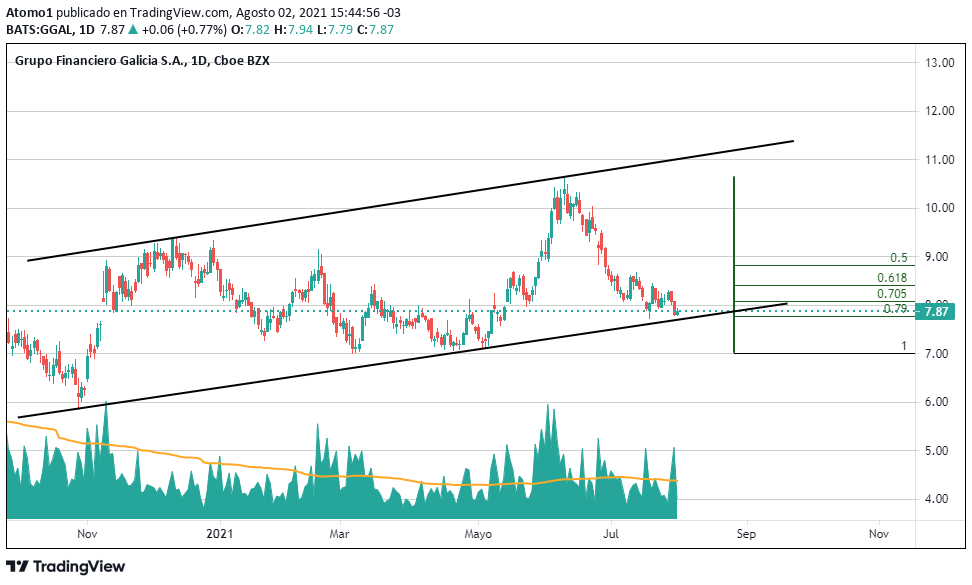Image resolution: width=972 pixels, height=585 pixels.
Task: Click the Mar label on time axis
Action: (x=339, y=534)
